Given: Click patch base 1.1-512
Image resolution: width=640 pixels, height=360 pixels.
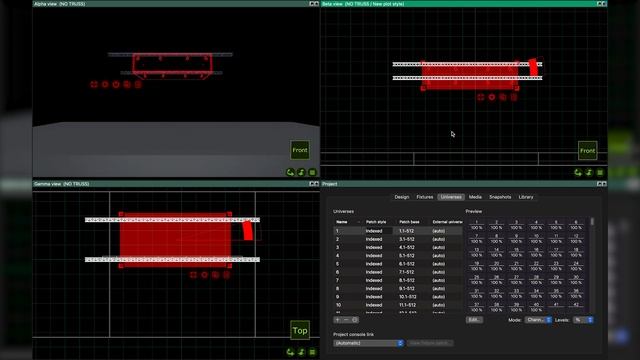Looking at the screenshot, I should tap(407, 231).
